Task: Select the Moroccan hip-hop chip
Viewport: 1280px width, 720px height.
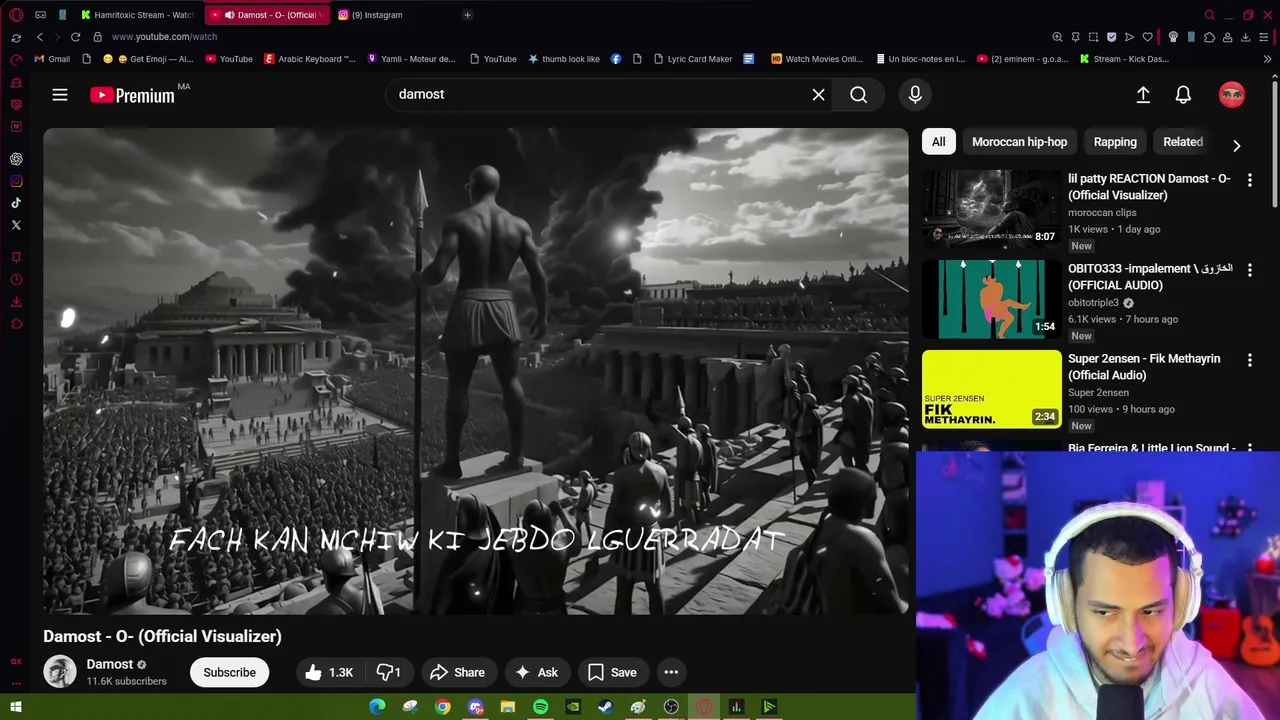Action: (x=1019, y=142)
